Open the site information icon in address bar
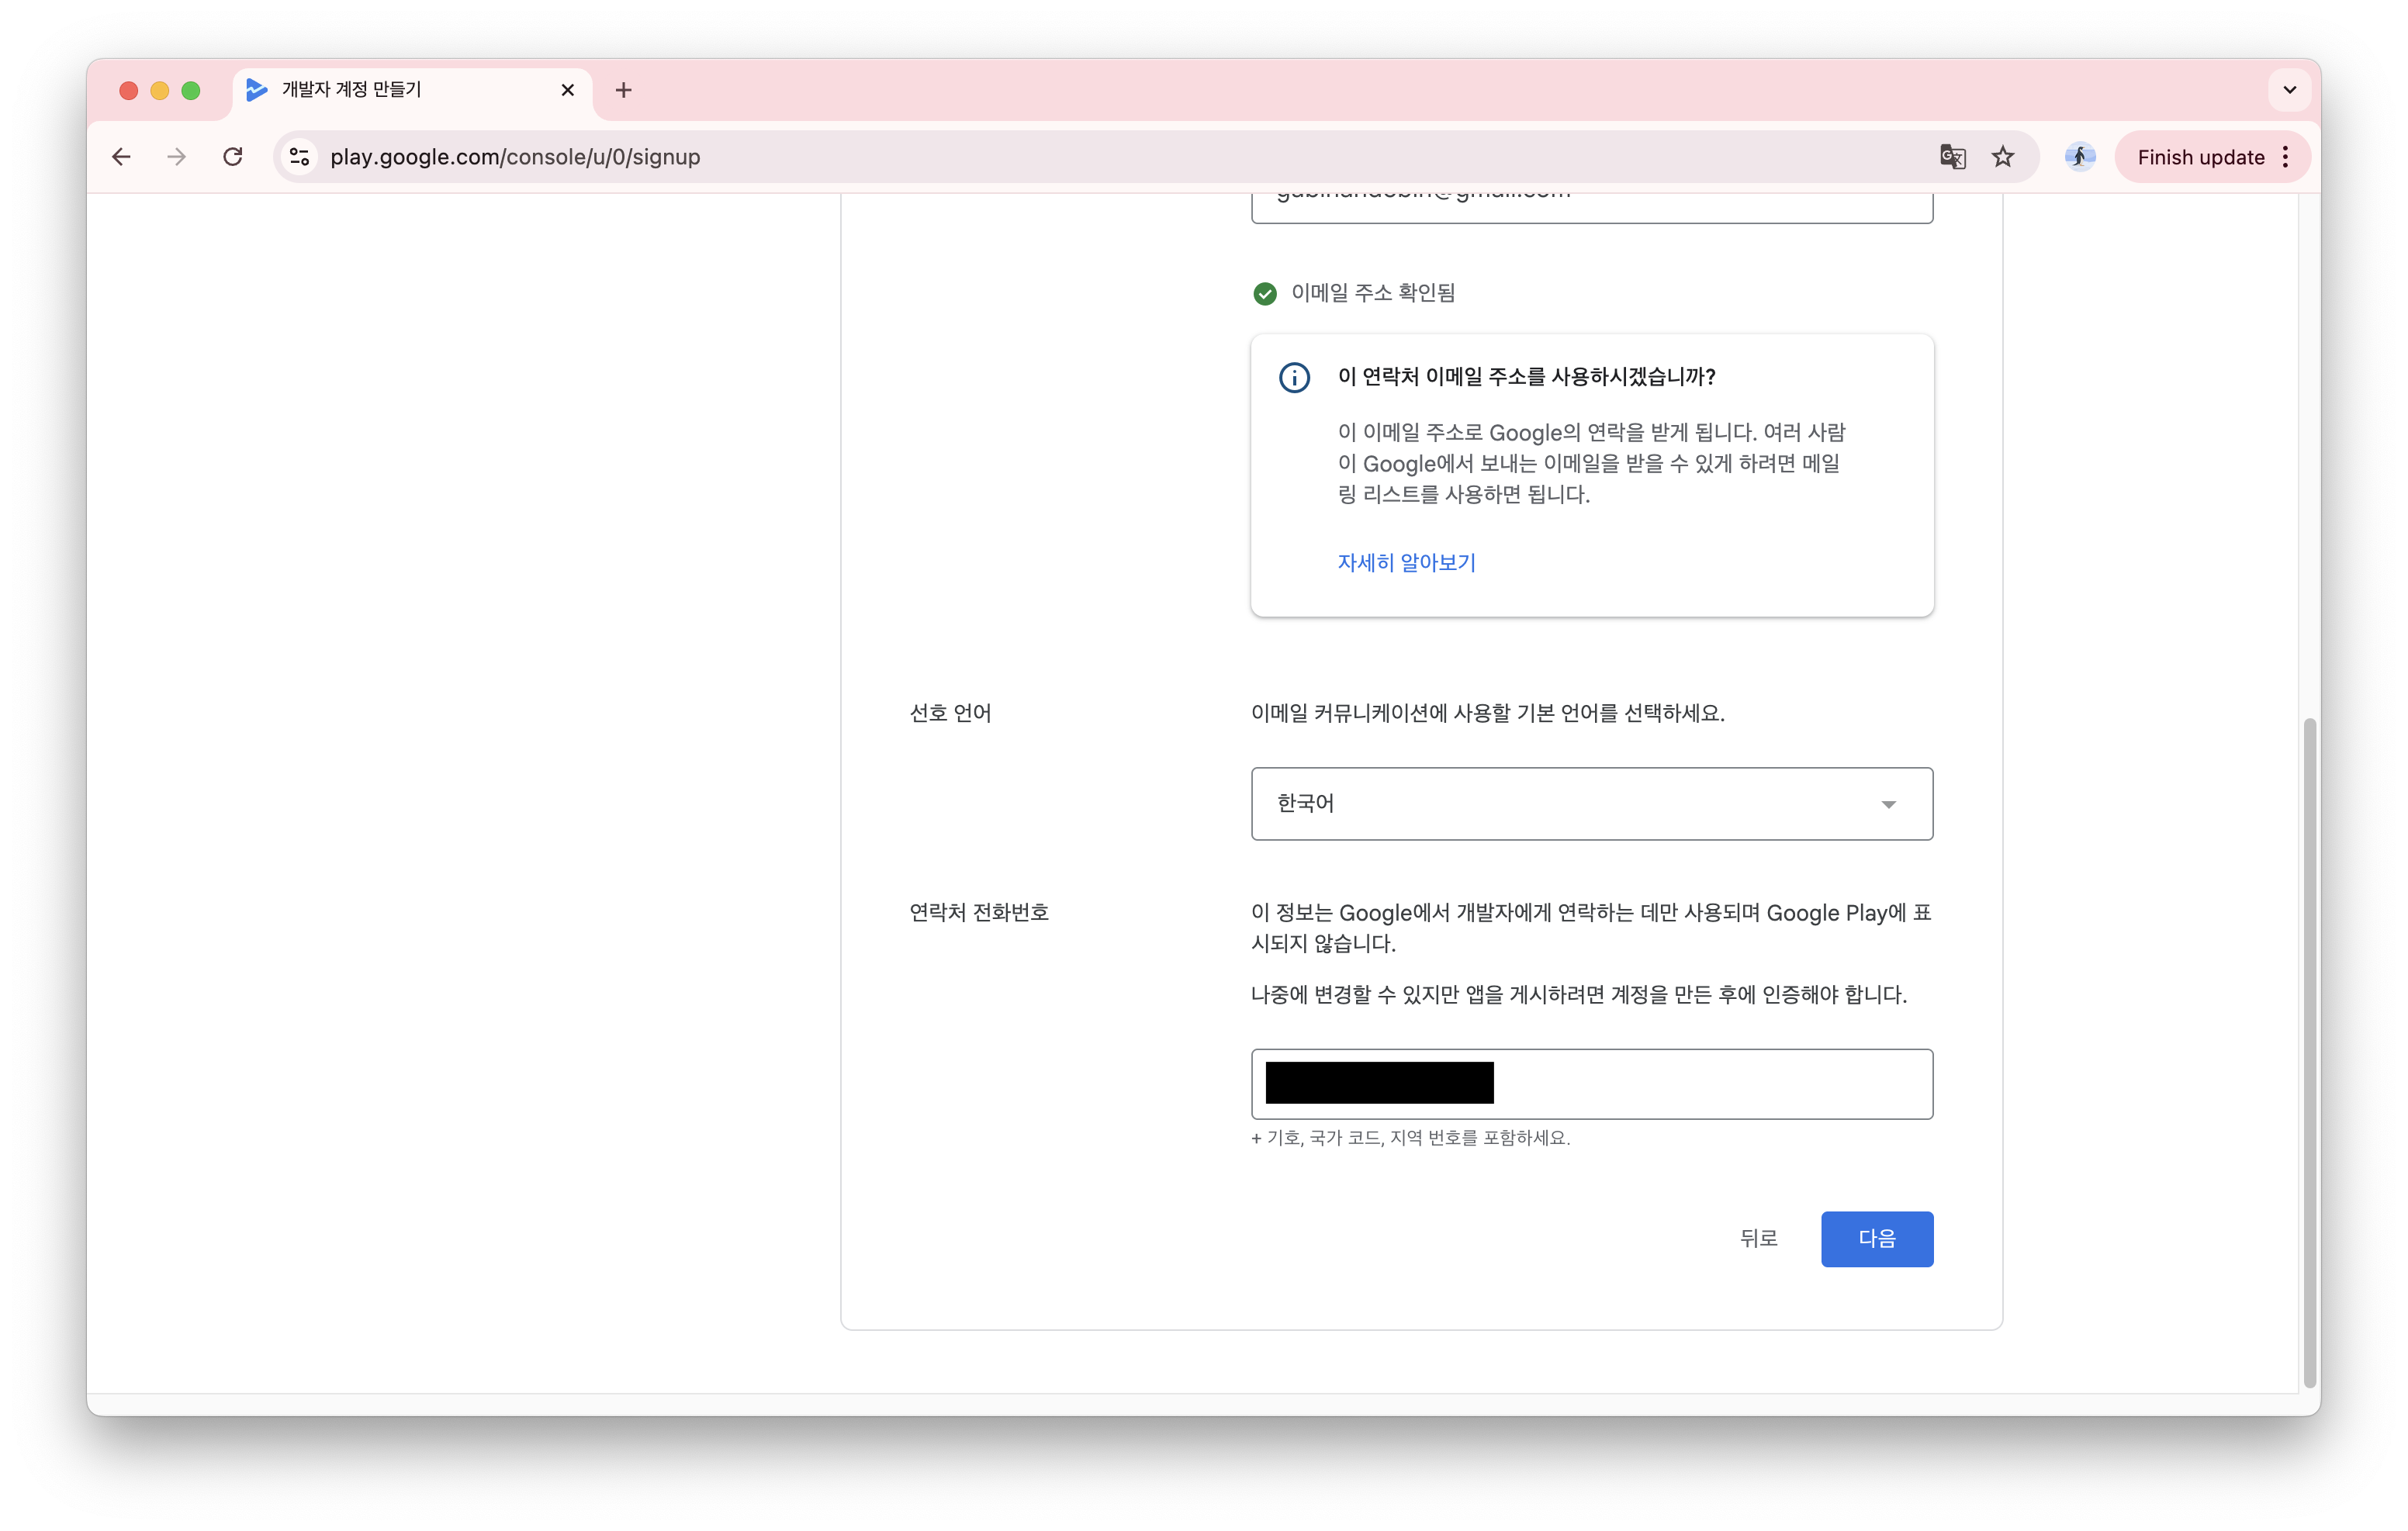The width and height of the screenshot is (2408, 1531). [299, 156]
